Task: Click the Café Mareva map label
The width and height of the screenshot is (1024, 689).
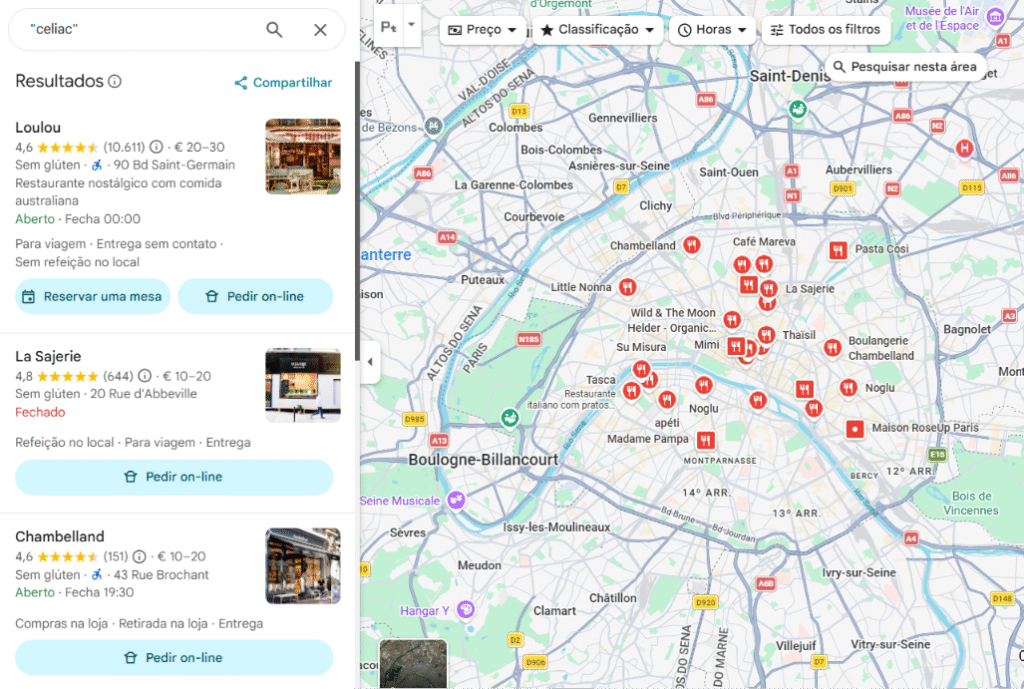Action: click(764, 242)
